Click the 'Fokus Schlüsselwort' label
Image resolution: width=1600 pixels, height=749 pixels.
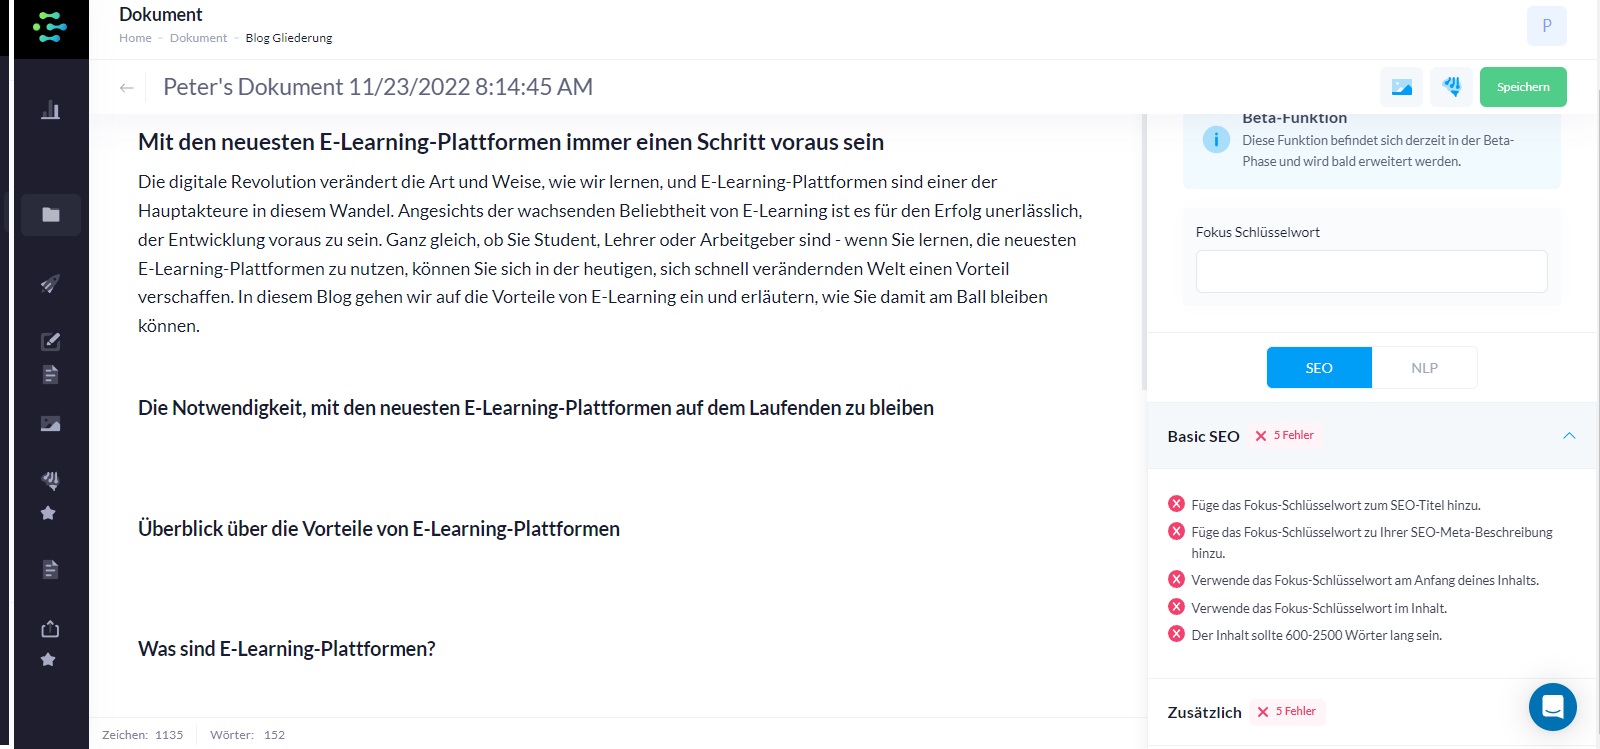click(1257, 232)
